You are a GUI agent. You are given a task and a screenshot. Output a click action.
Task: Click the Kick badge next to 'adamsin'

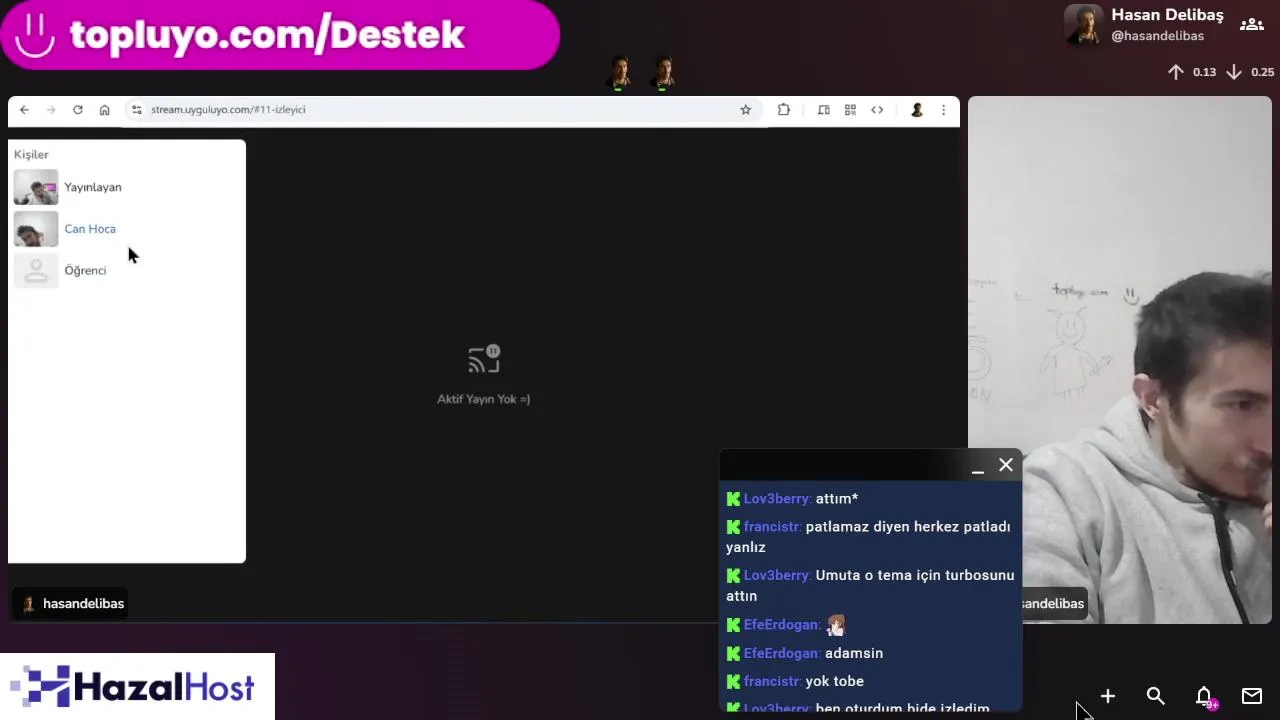733,653
